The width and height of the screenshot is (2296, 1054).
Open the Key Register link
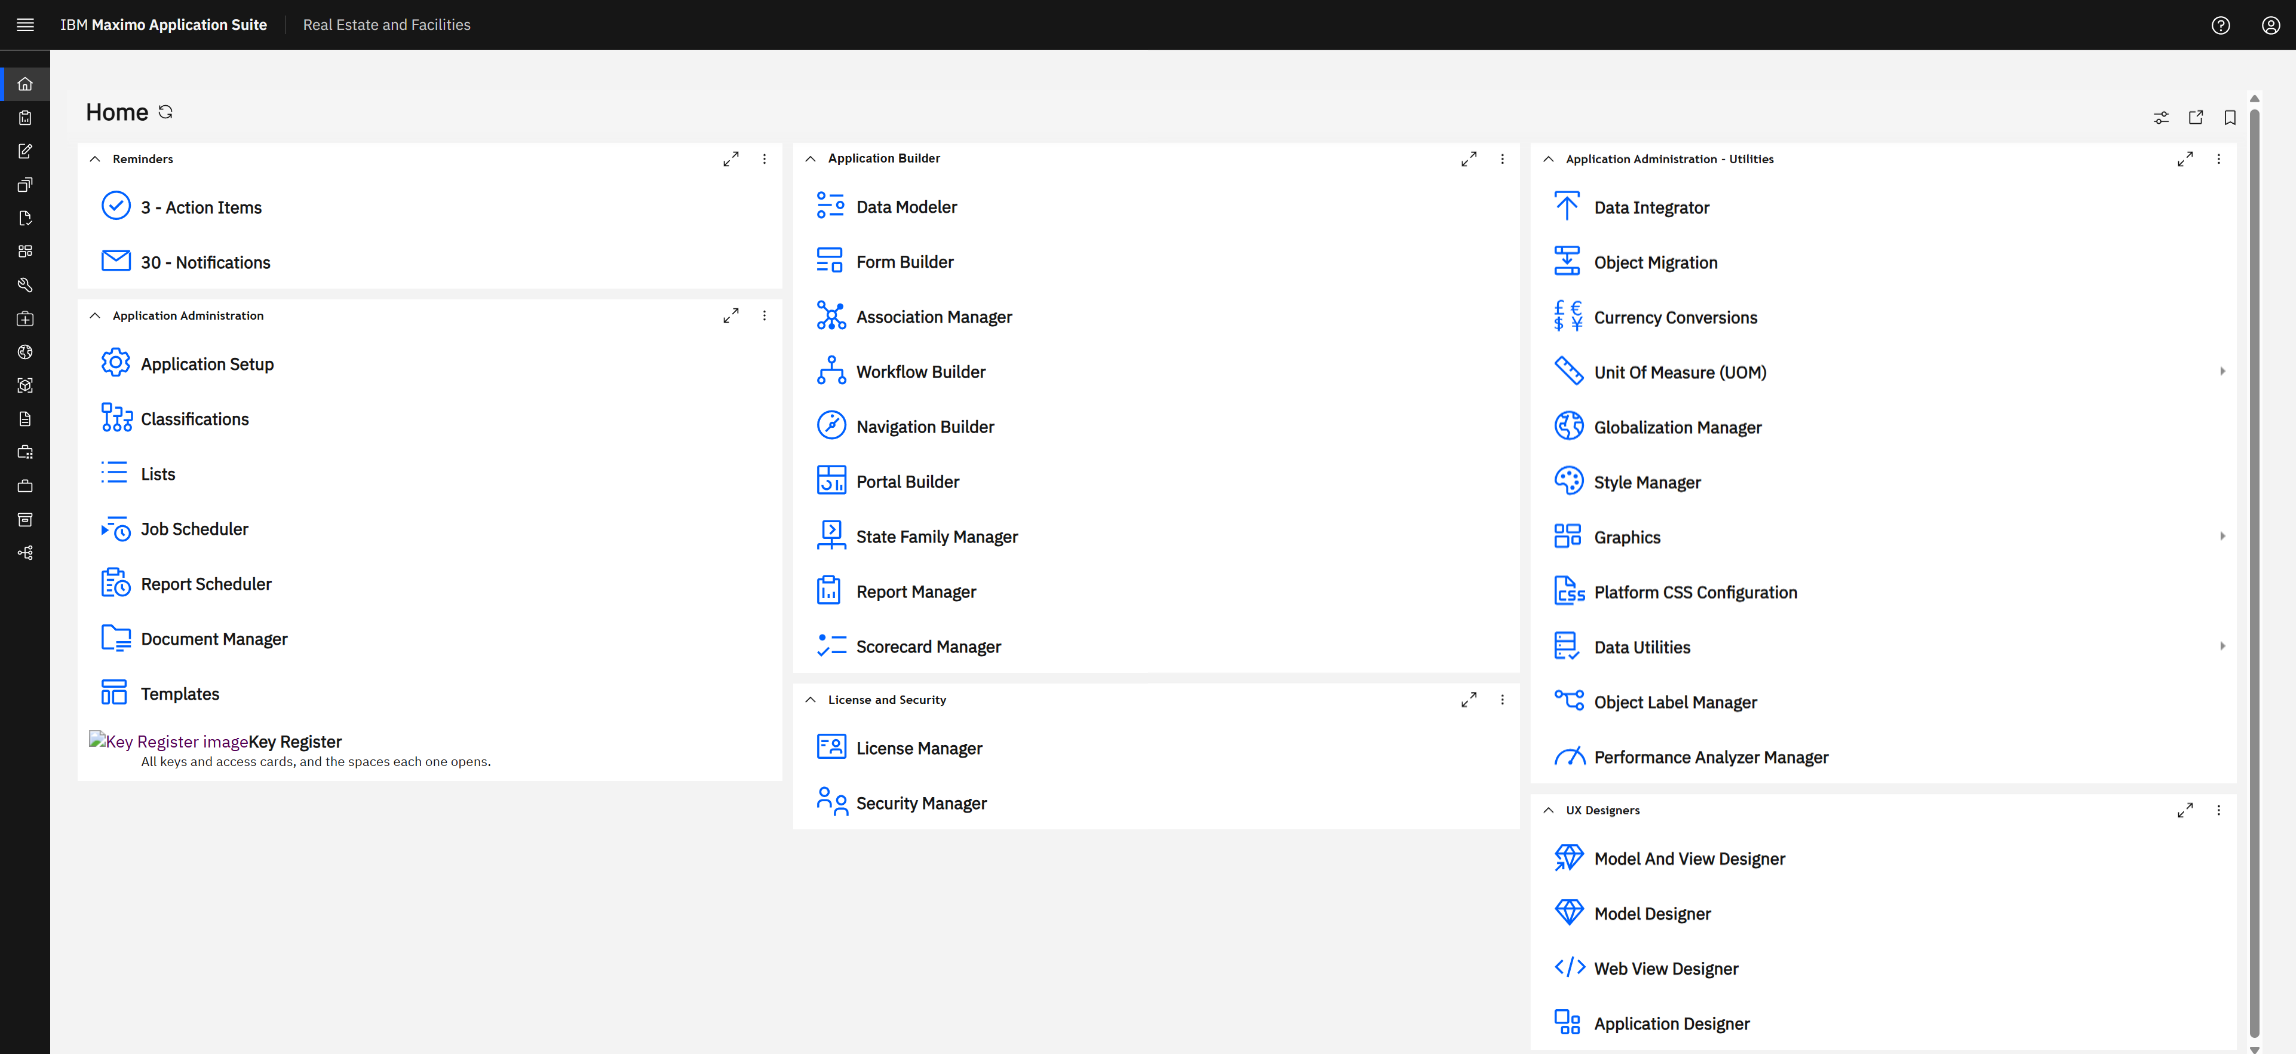[295, 741]
